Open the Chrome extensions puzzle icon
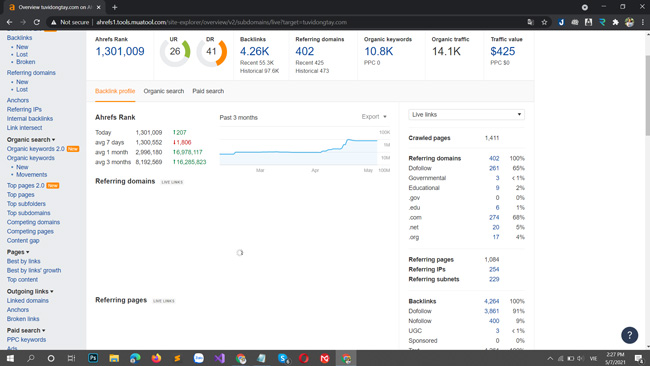 point(616,22)
